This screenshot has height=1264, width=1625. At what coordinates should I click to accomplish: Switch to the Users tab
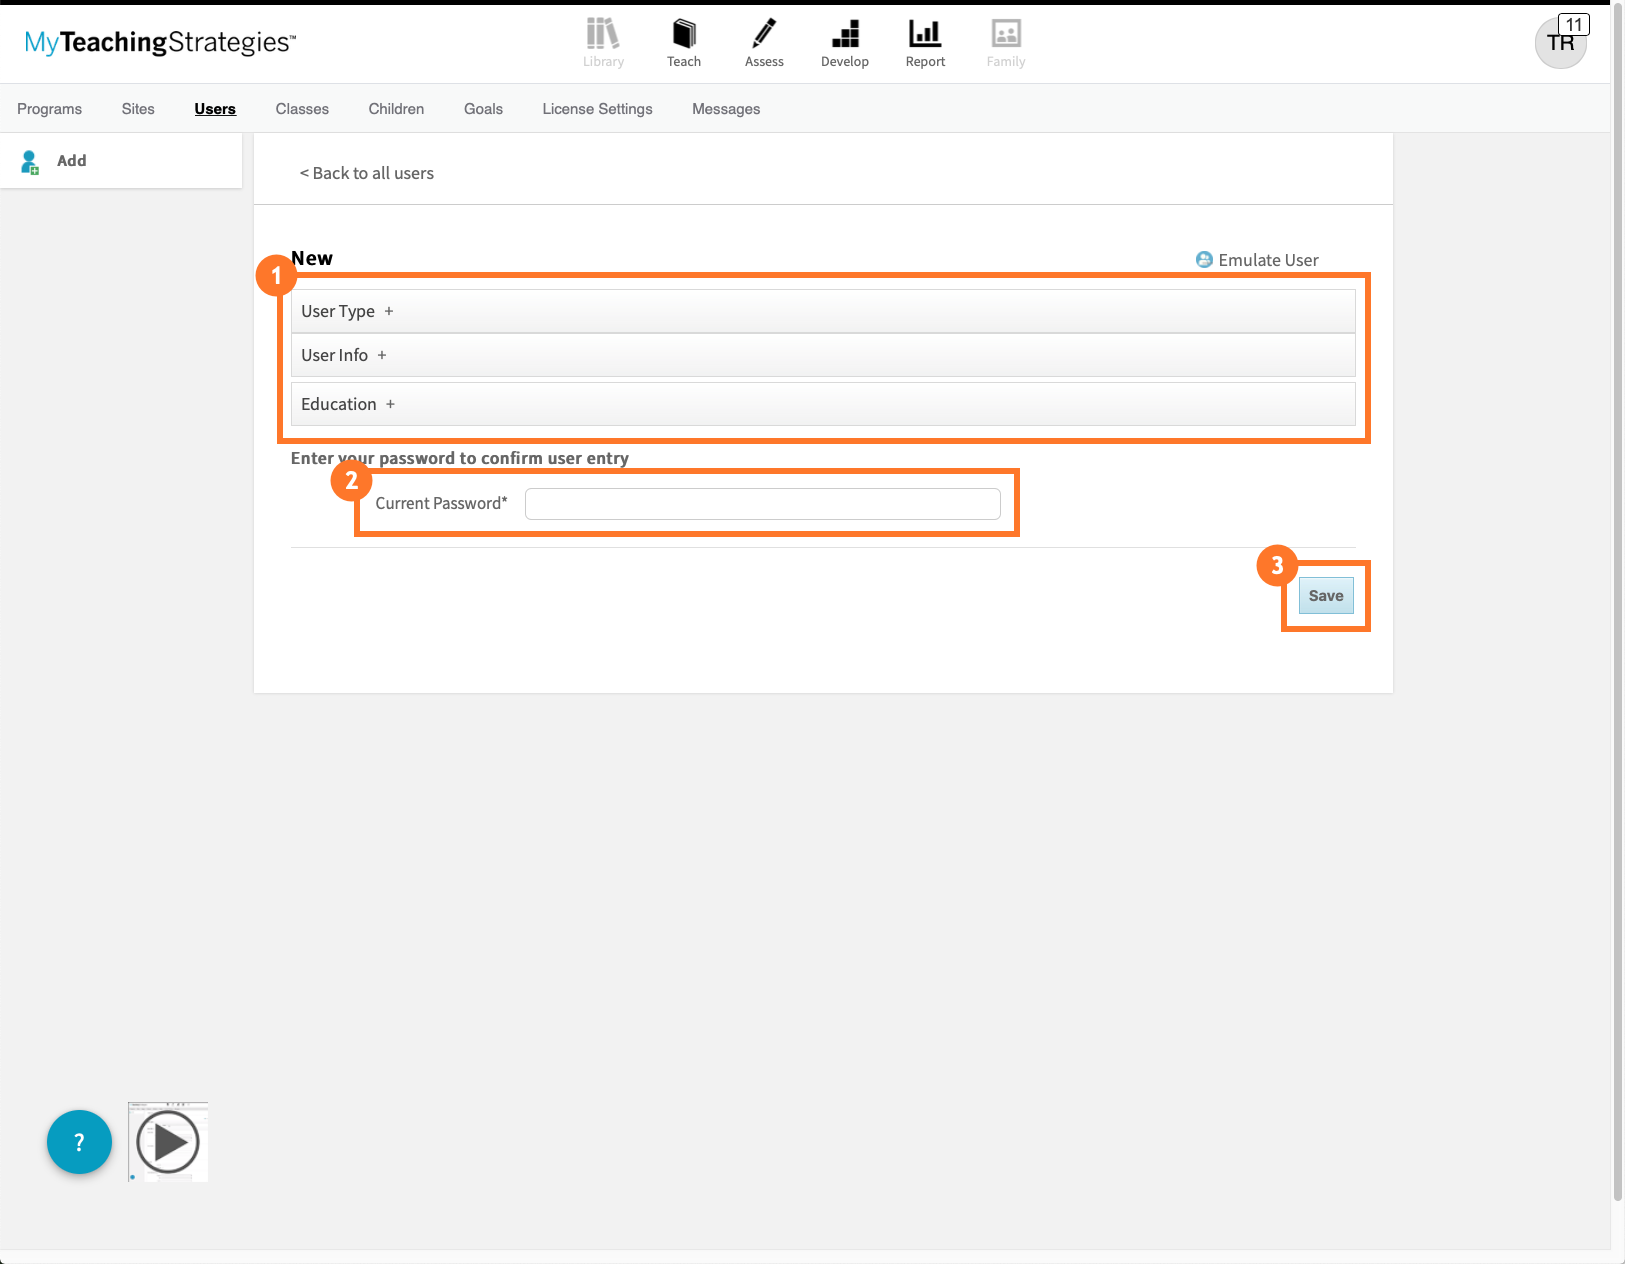[x=214, y=108]
